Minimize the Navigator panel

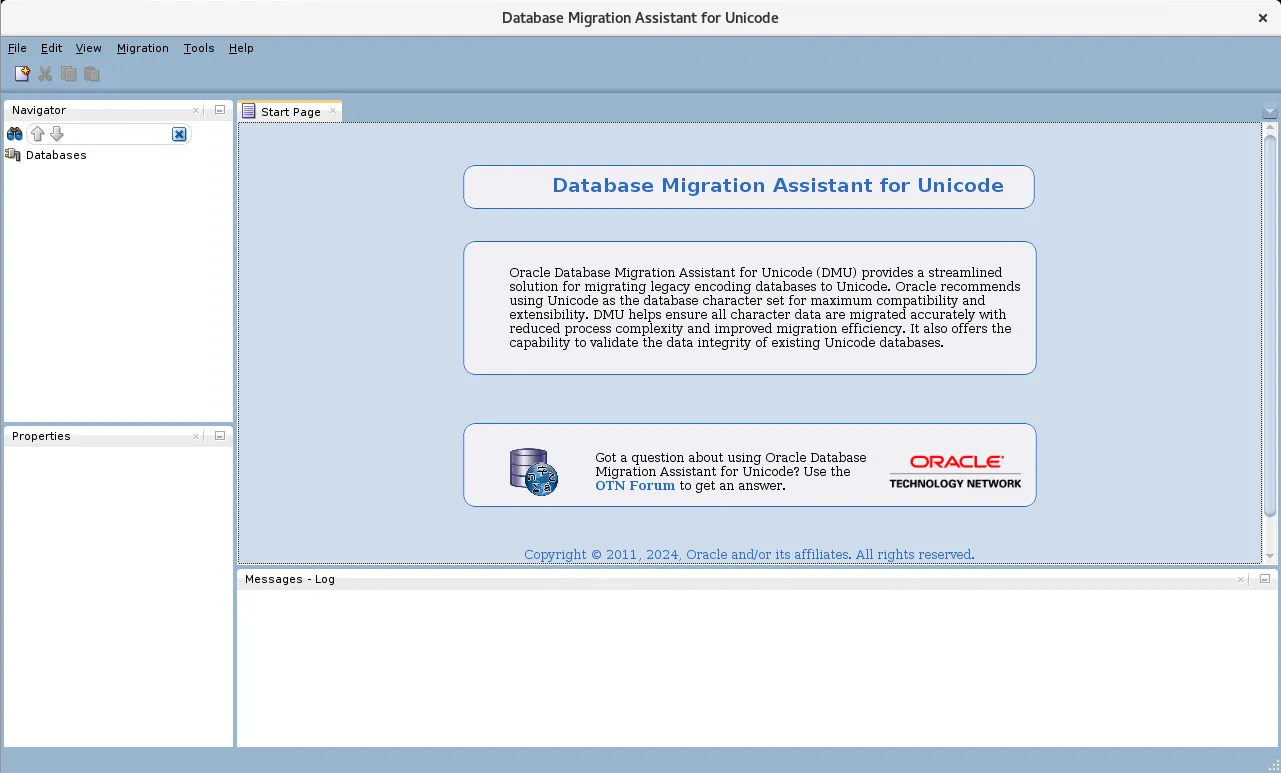(x=218, y=110)
